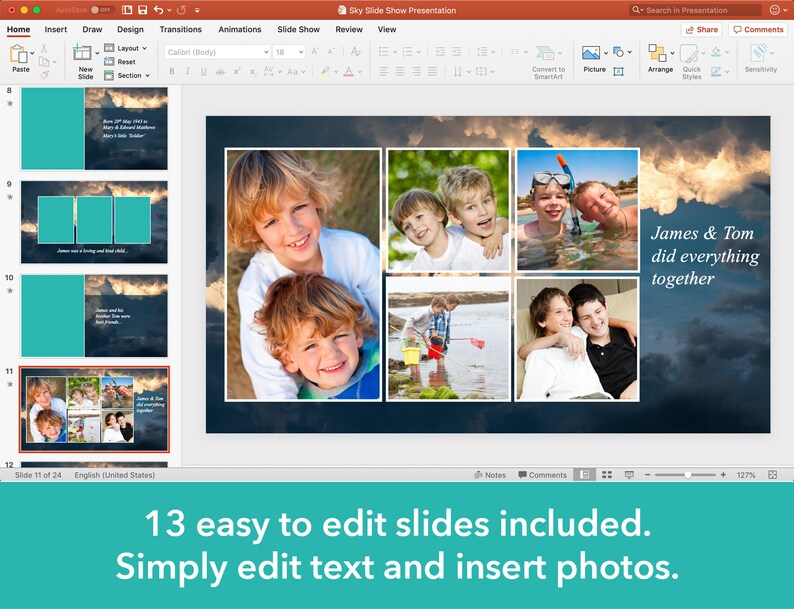This screenshot has width=794, height=609.
Task: Click the Copy icon in the ribbon
Action: click(x=44, y=62)
